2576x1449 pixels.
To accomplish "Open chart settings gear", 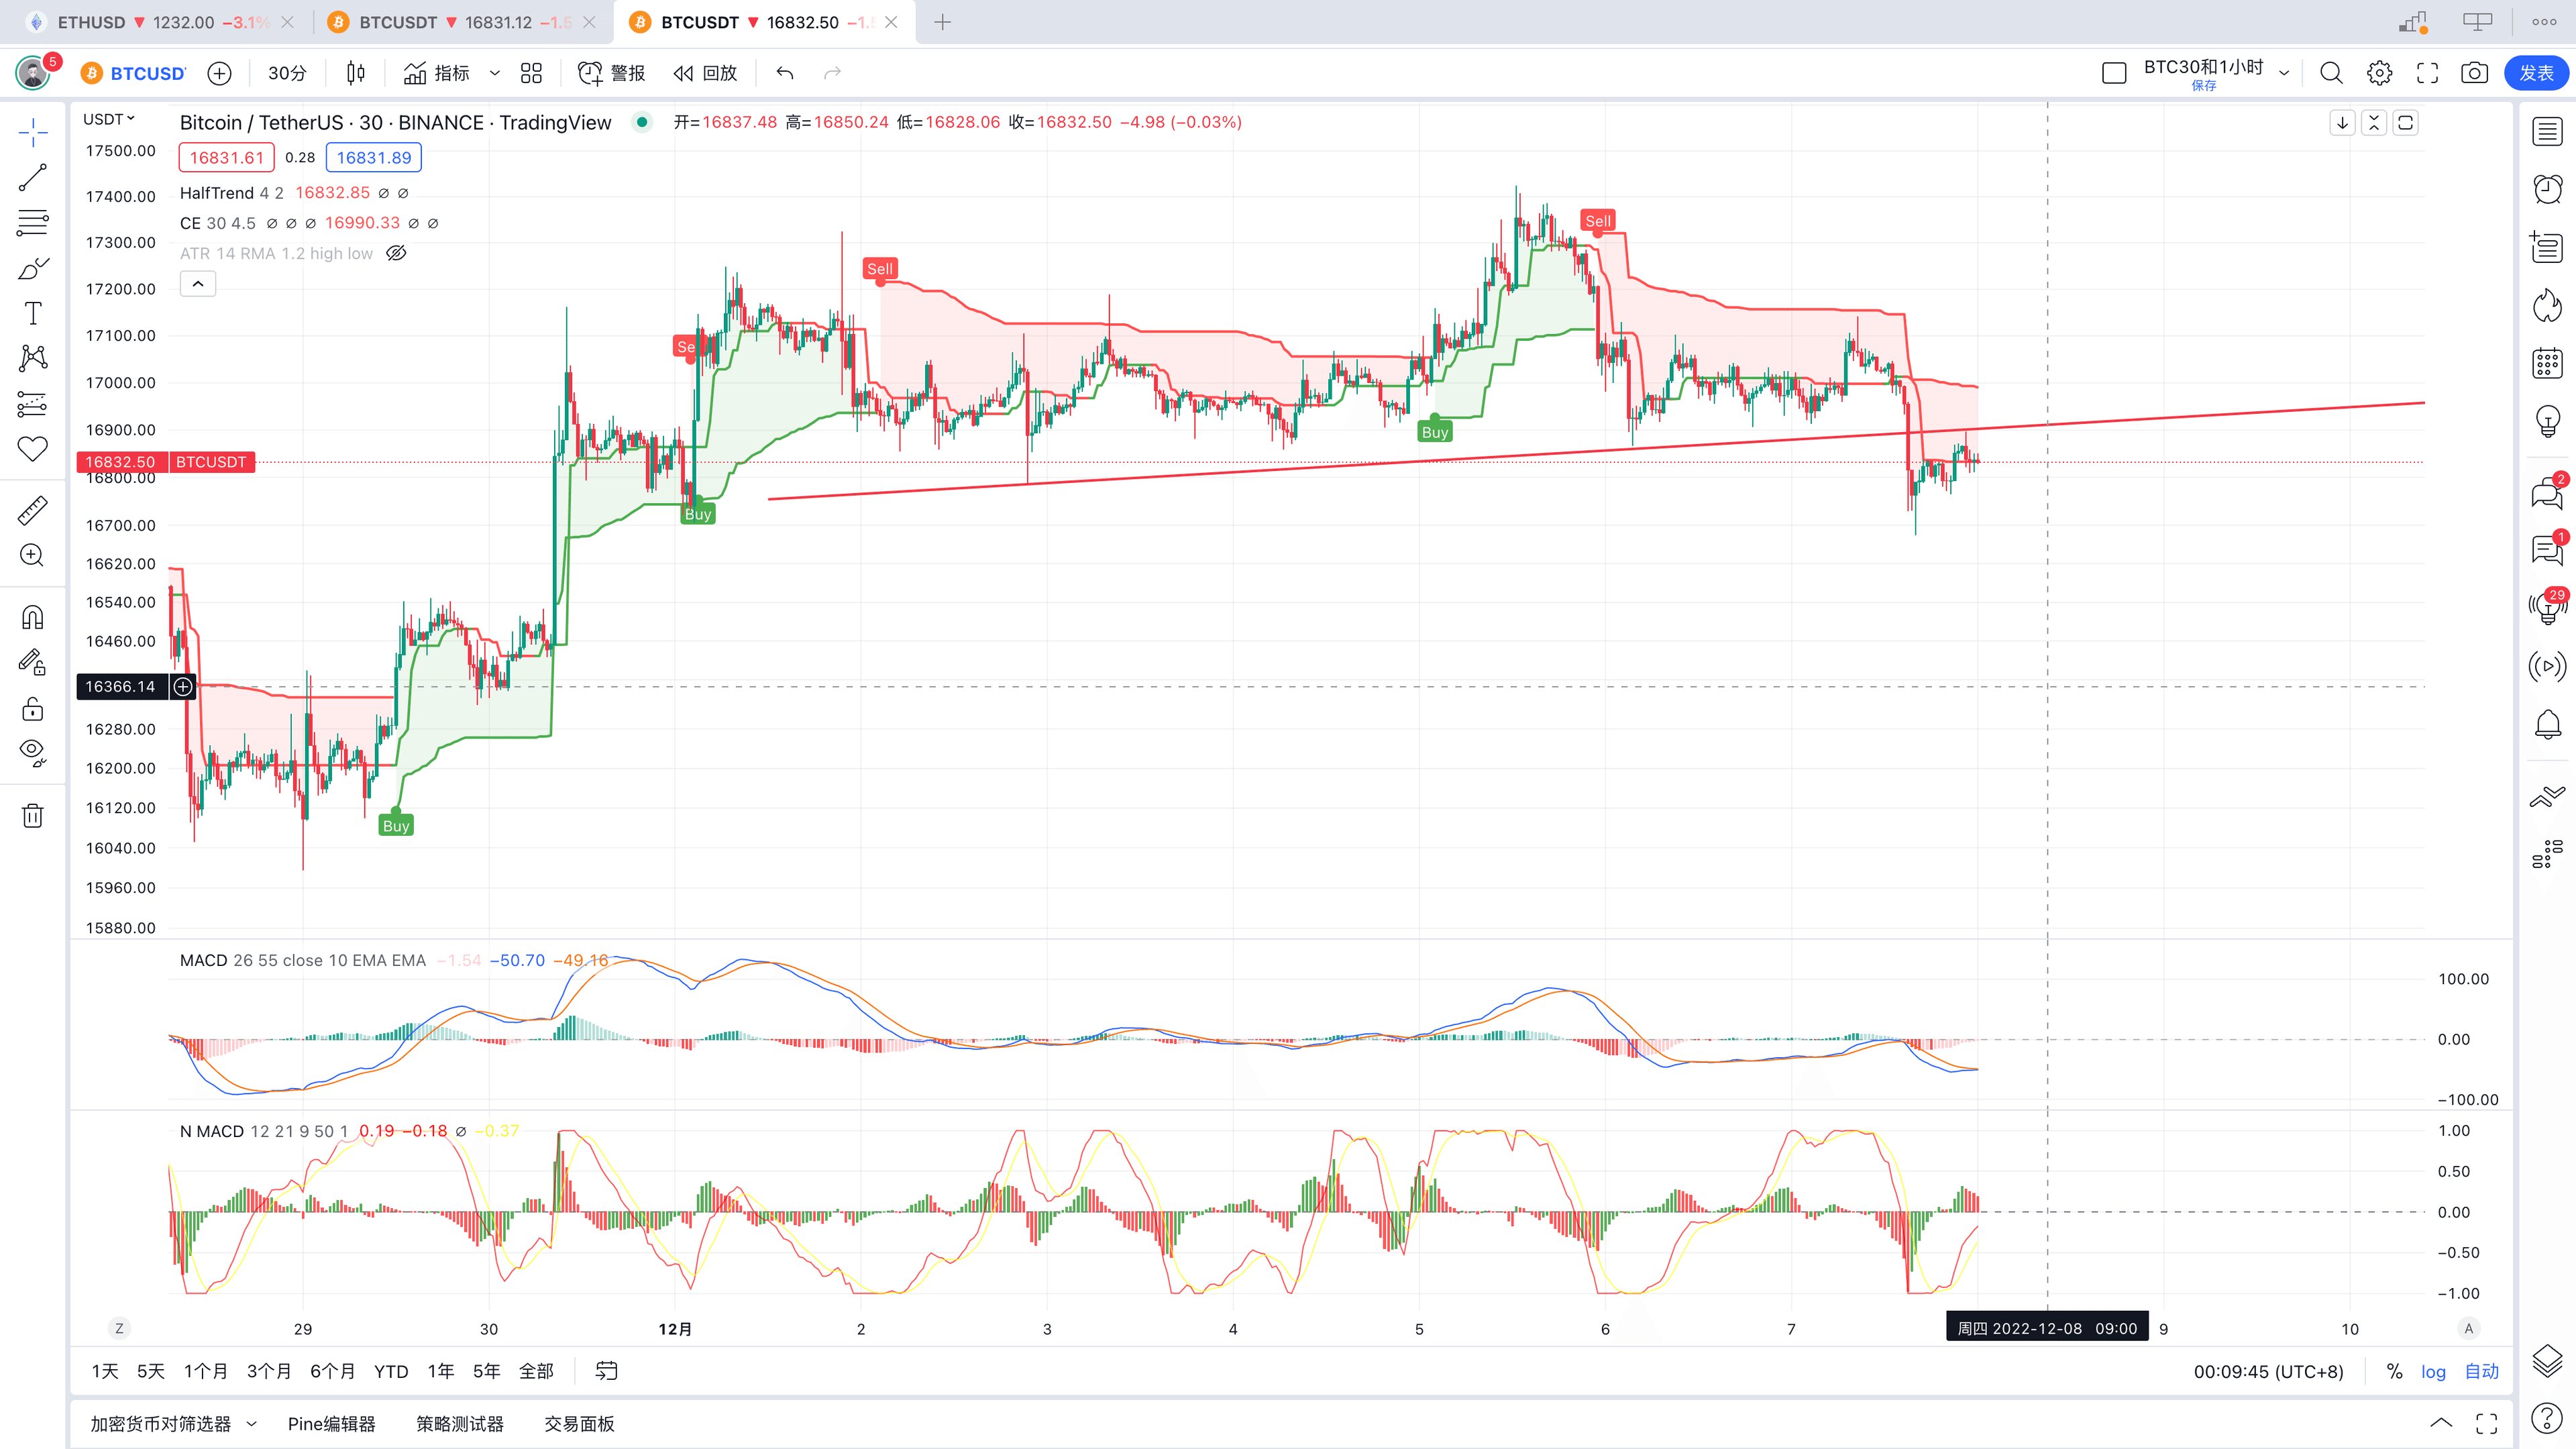I will pyautogui.click(x=2379, y=73).
